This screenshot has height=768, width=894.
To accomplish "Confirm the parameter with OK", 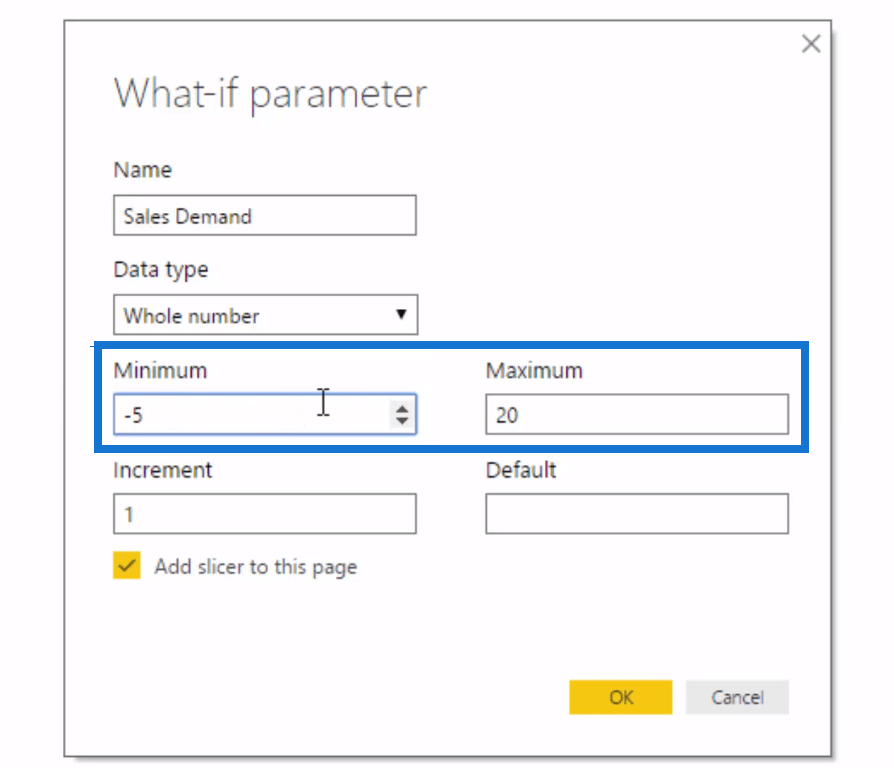I will click(620, 697).
